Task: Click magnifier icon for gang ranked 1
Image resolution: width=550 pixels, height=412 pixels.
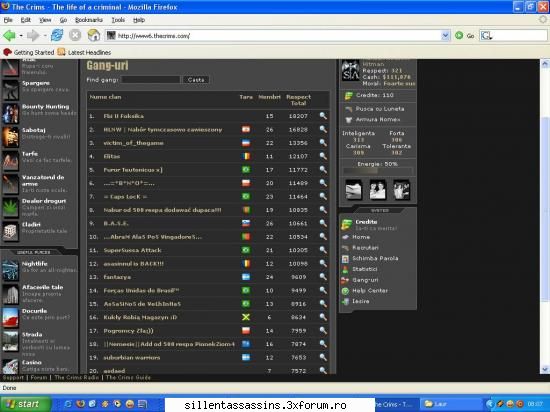Action: [323, 116]
